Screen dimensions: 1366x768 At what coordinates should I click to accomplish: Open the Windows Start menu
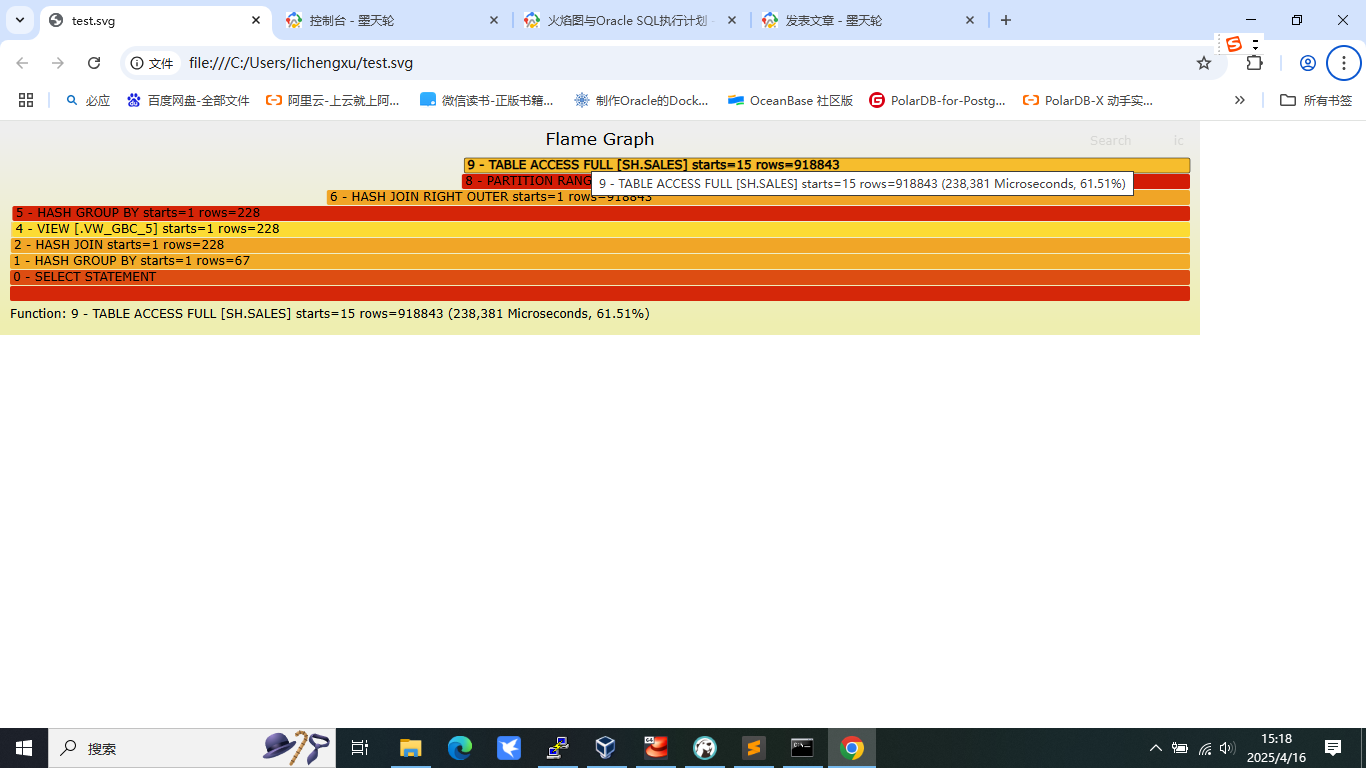(x=24, y=748)
